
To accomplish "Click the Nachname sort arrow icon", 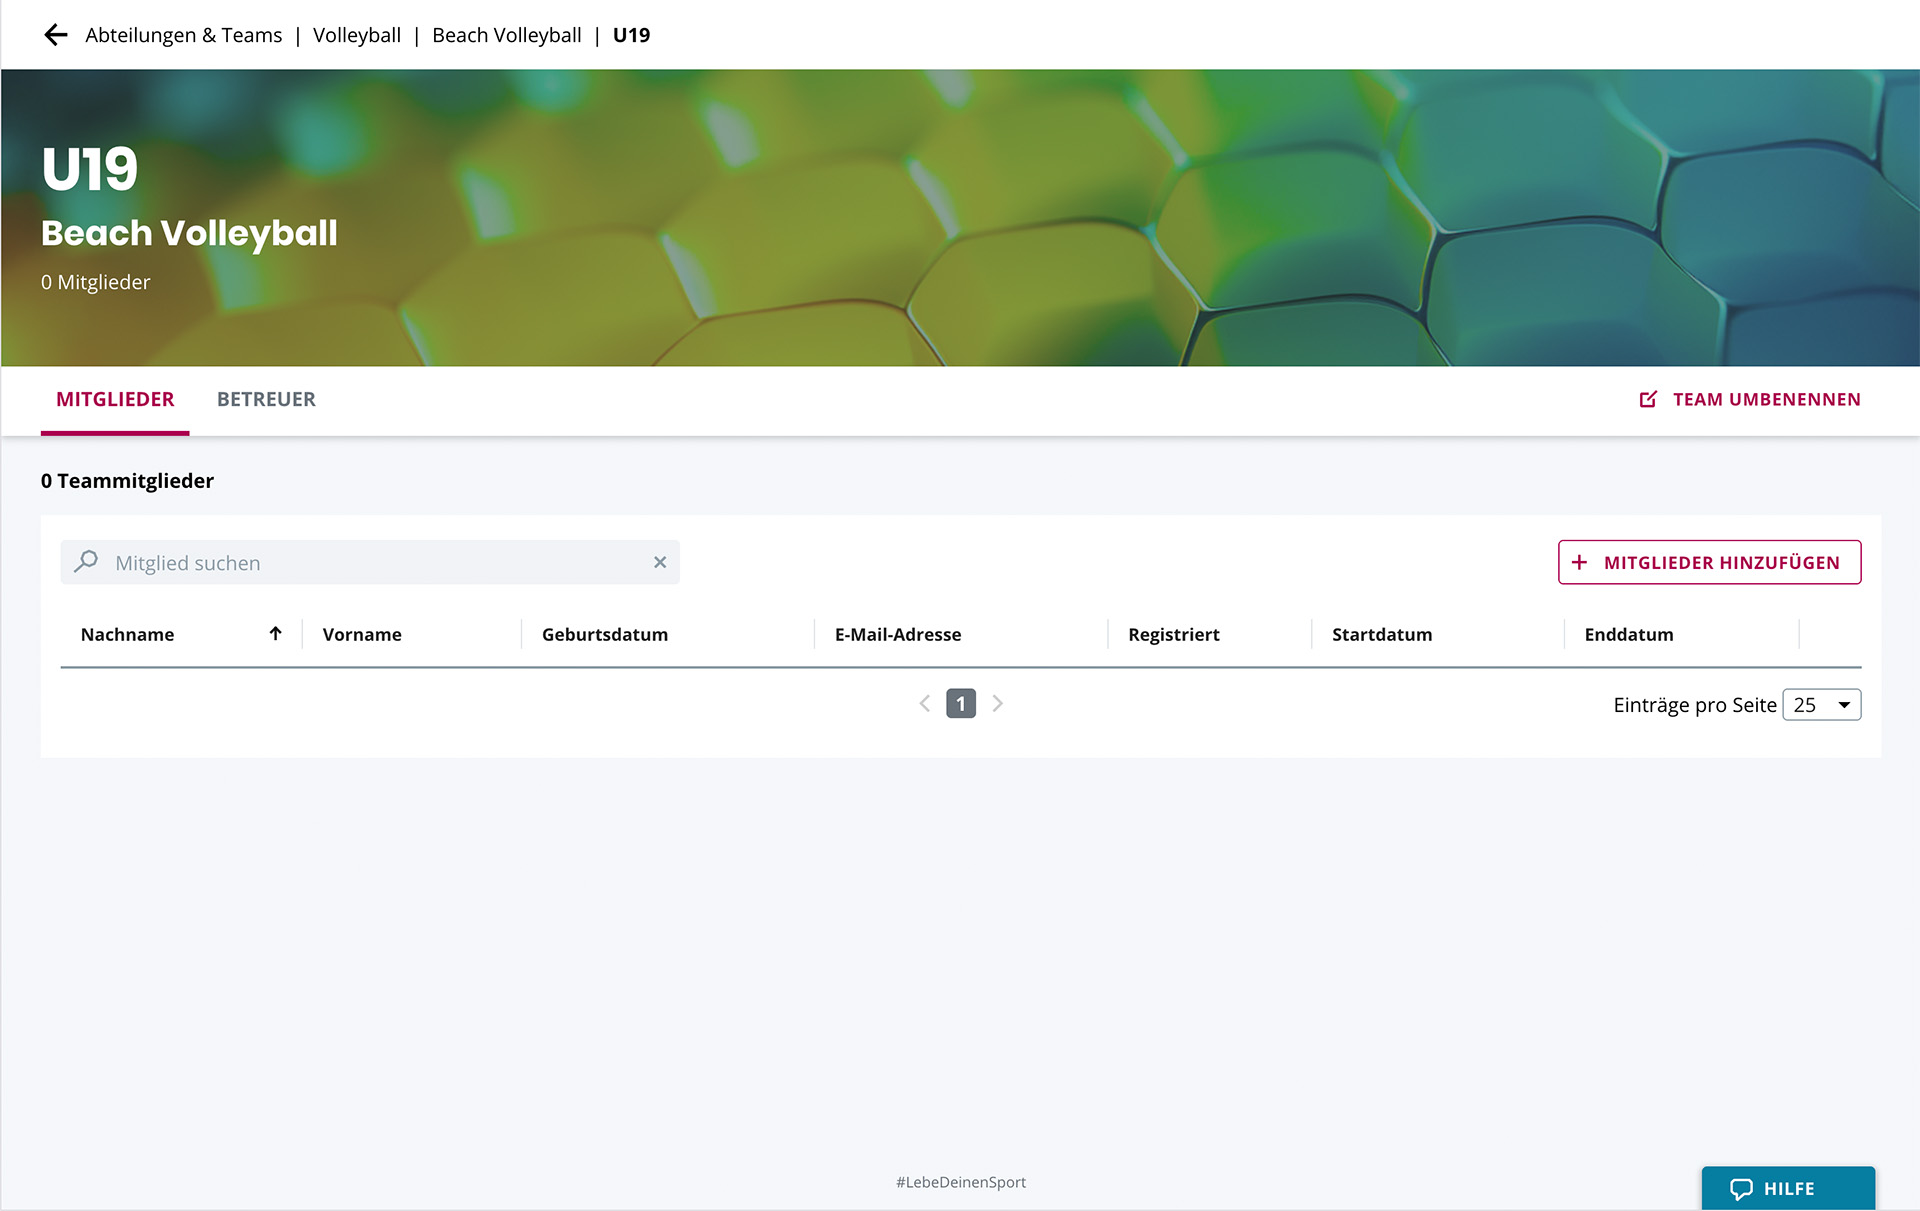I will 275,634.
